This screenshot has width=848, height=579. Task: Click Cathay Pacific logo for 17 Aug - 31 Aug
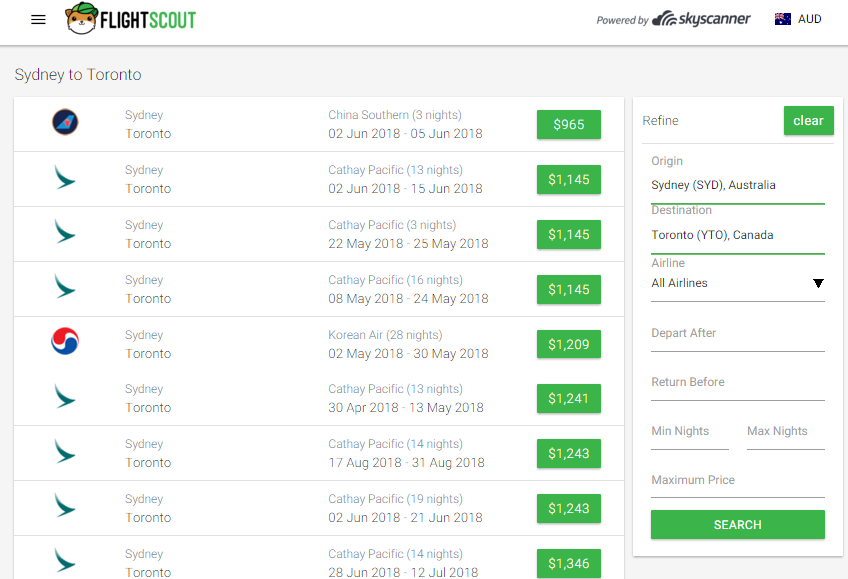[65, 451]
